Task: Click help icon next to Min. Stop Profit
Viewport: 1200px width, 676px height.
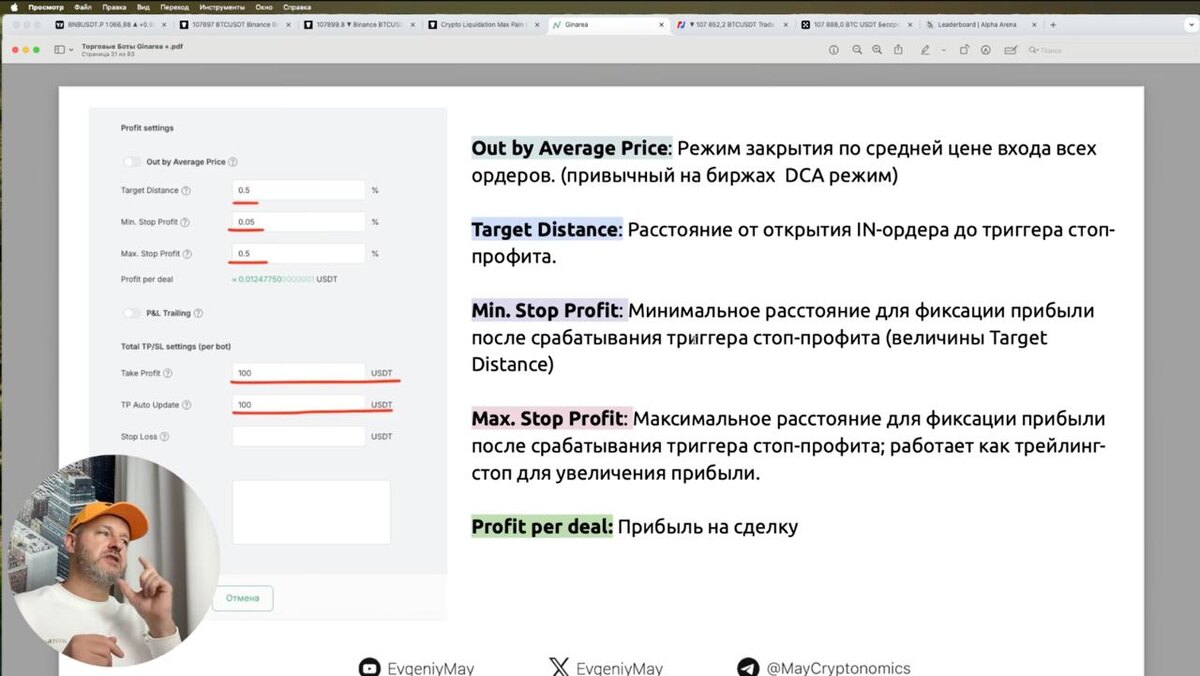Action: pyautogui.click(x=185, y=222)
